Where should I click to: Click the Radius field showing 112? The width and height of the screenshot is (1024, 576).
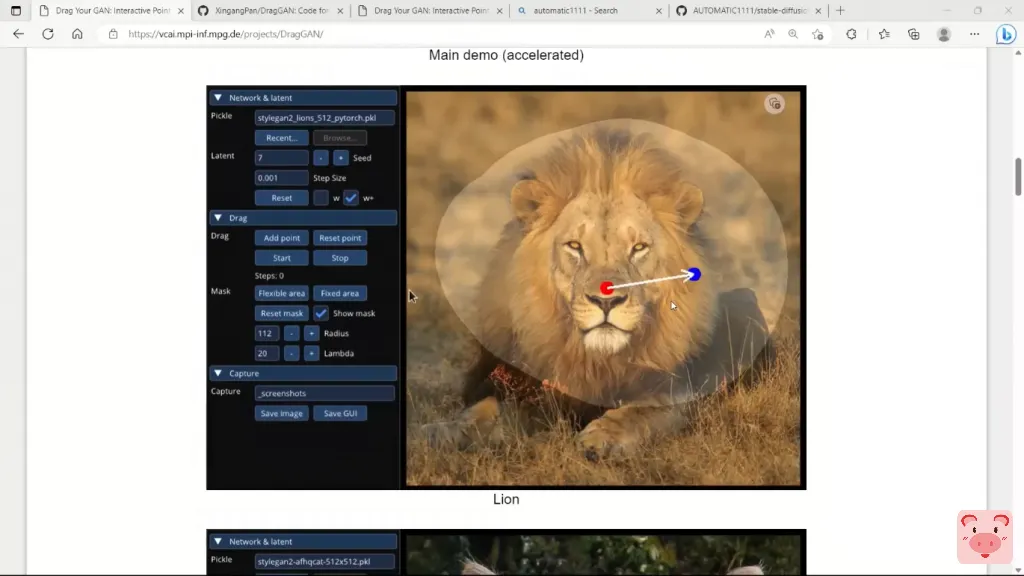pyautogui.click(x=267, y=334)
